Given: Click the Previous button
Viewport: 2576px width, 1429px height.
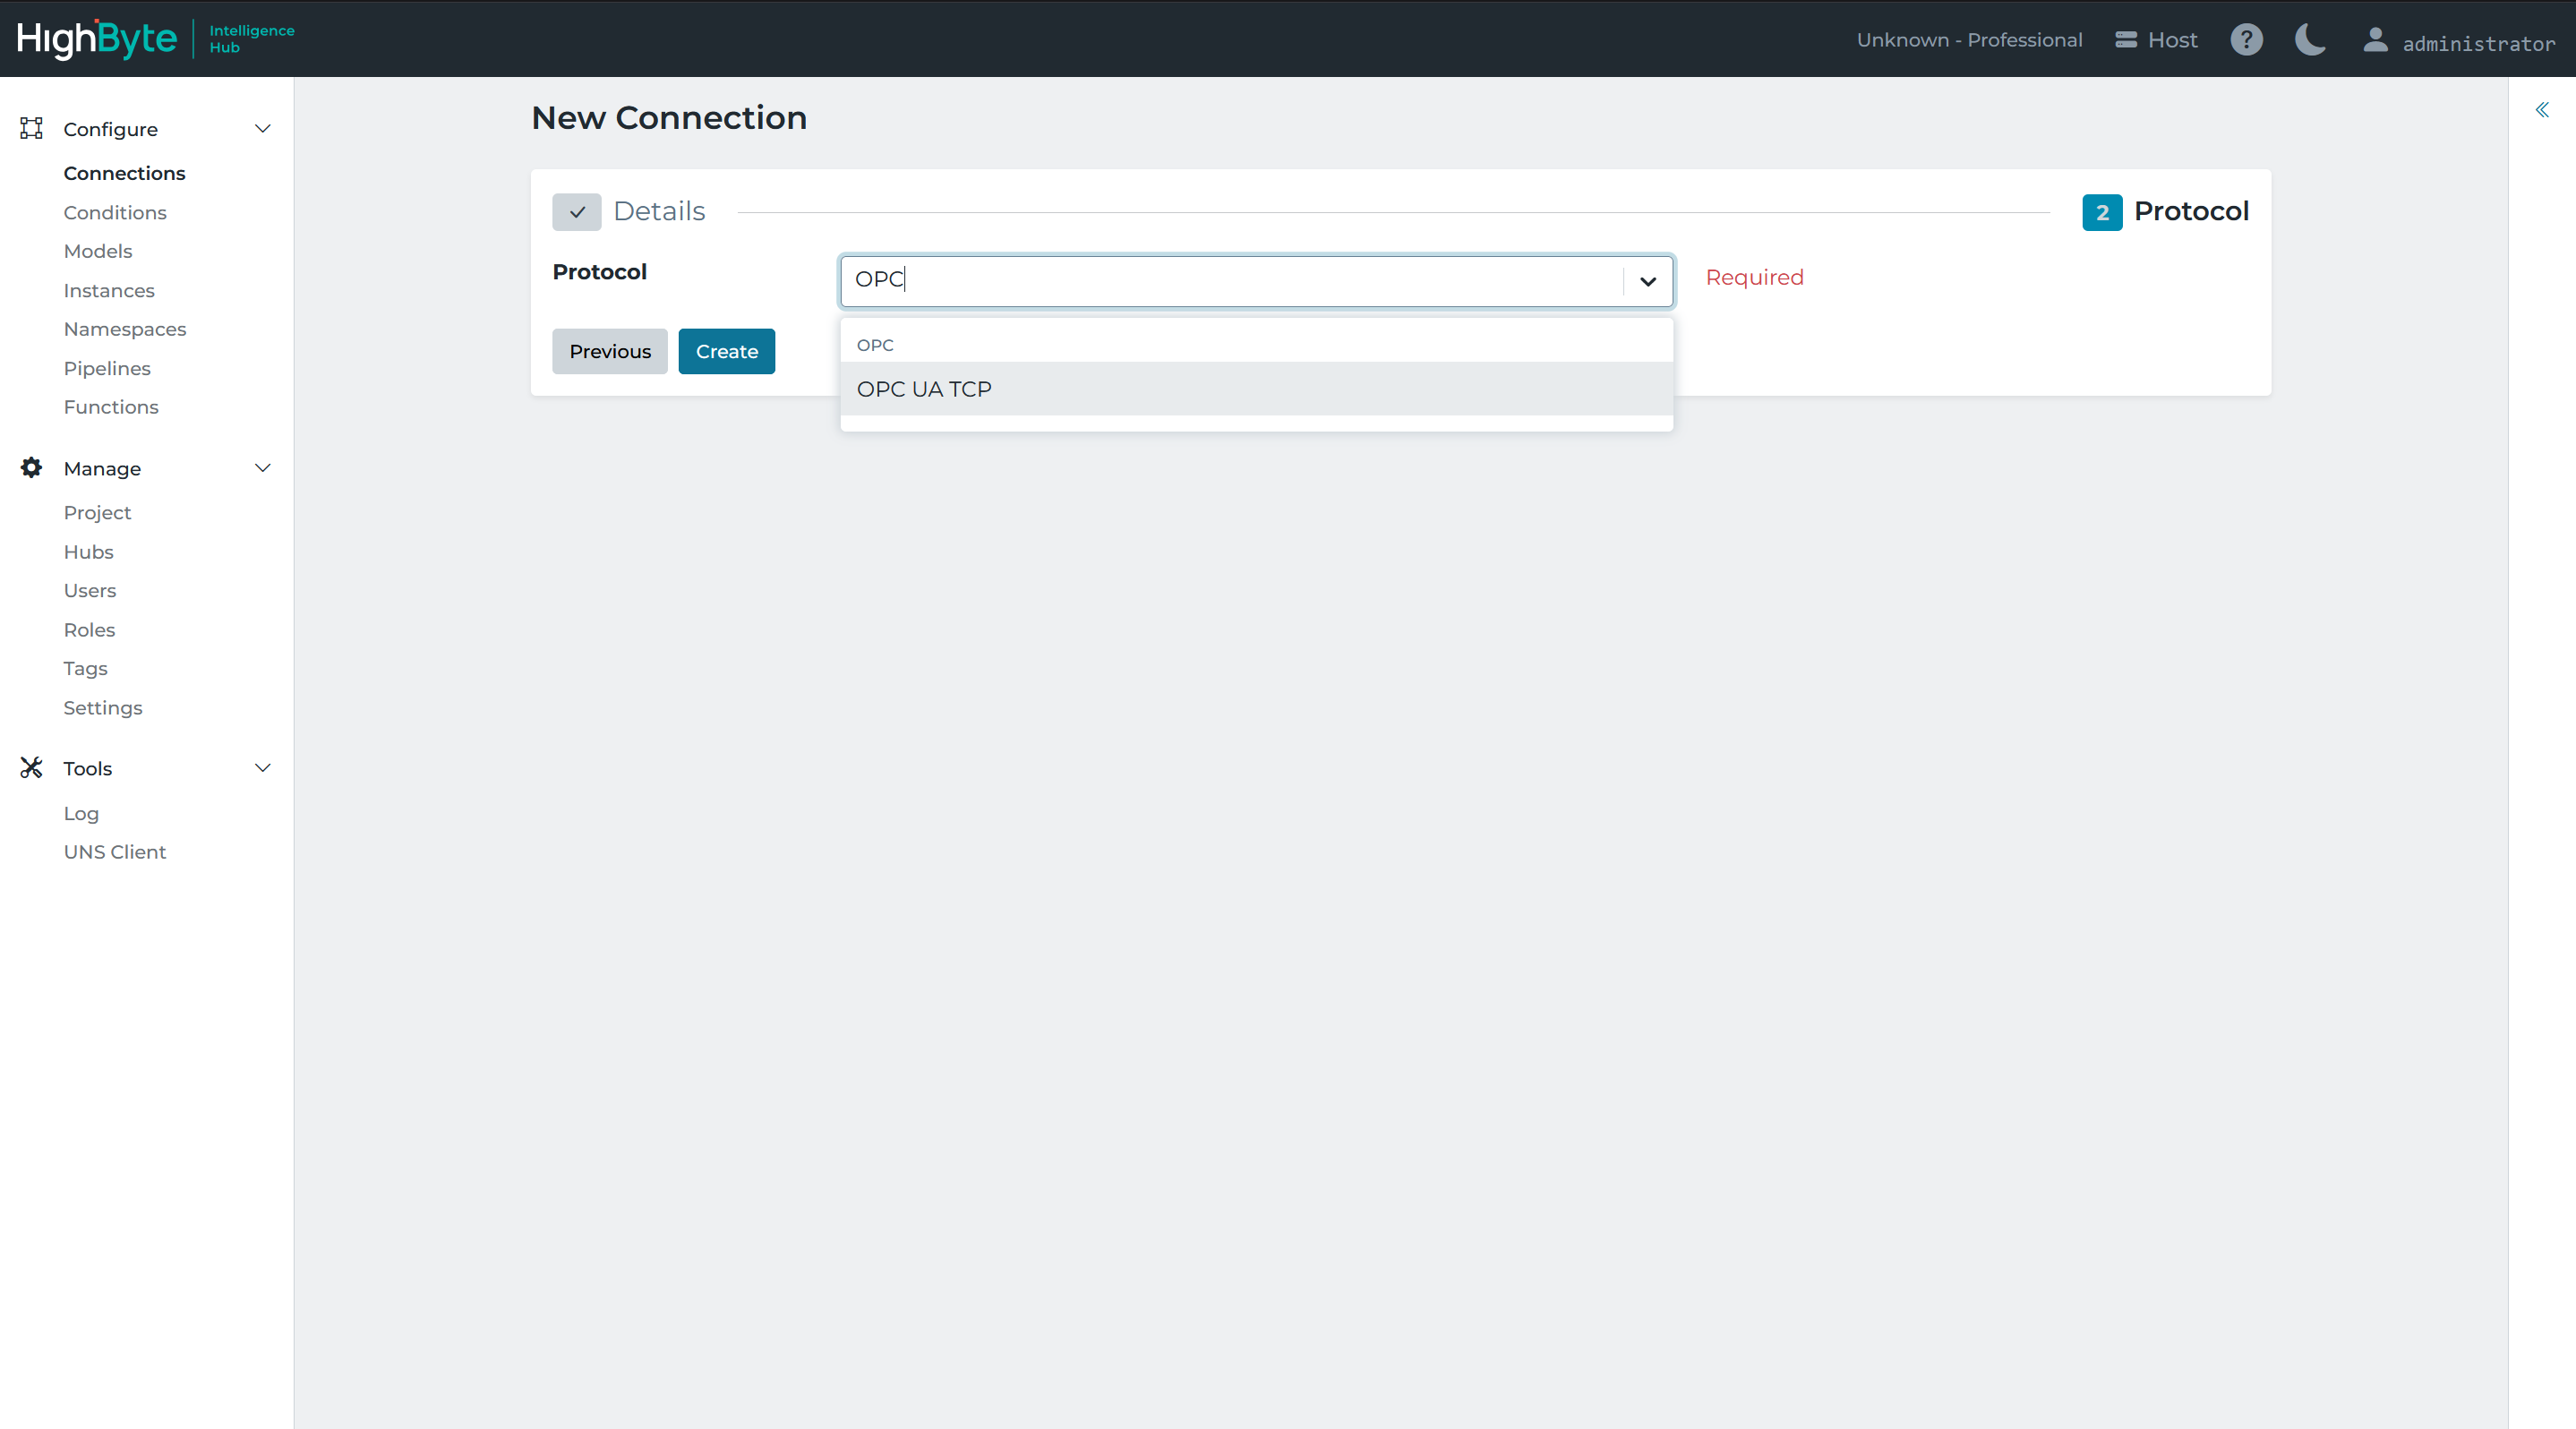Looking at the screenshot, I should pos(609,351).
